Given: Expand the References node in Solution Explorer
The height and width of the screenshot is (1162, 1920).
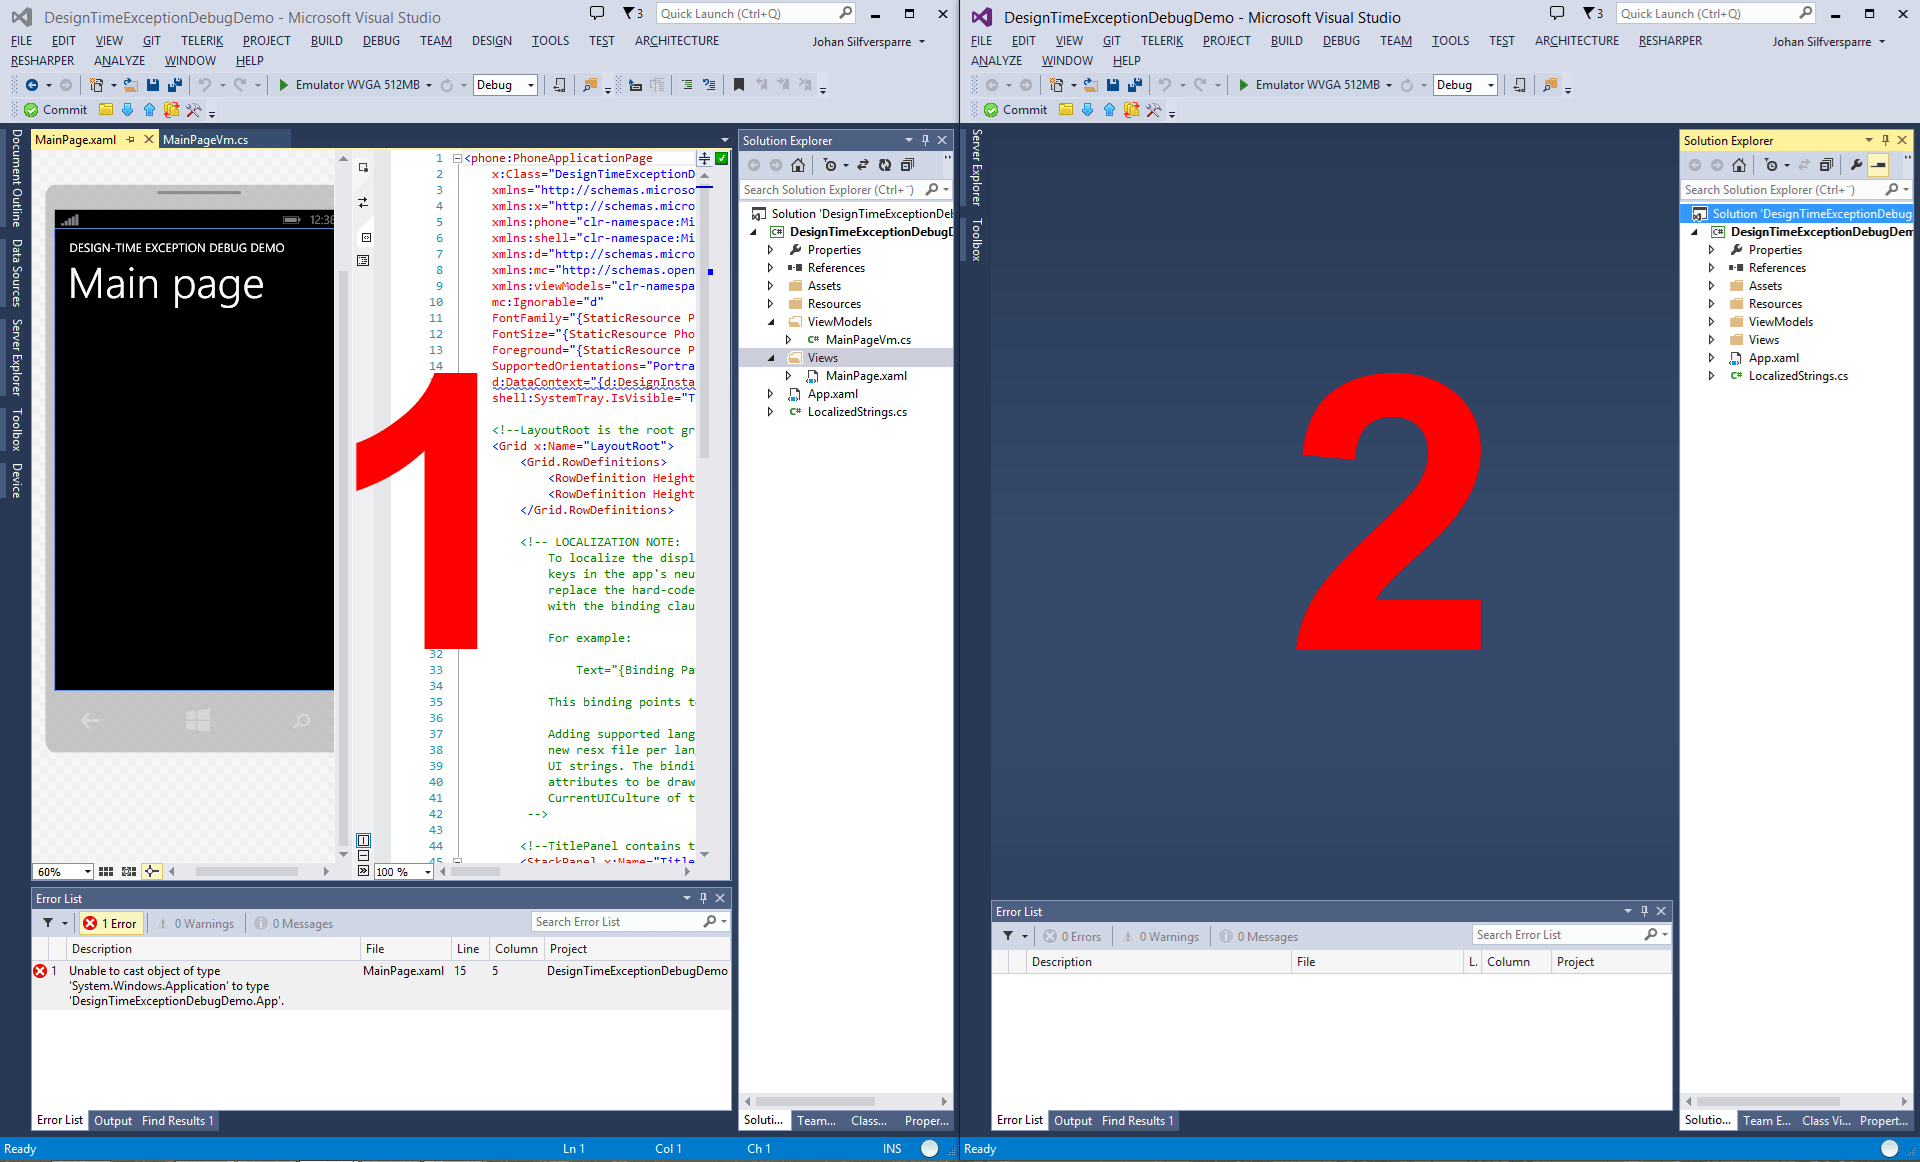Looking at the screenshot, I should [770, 267].
